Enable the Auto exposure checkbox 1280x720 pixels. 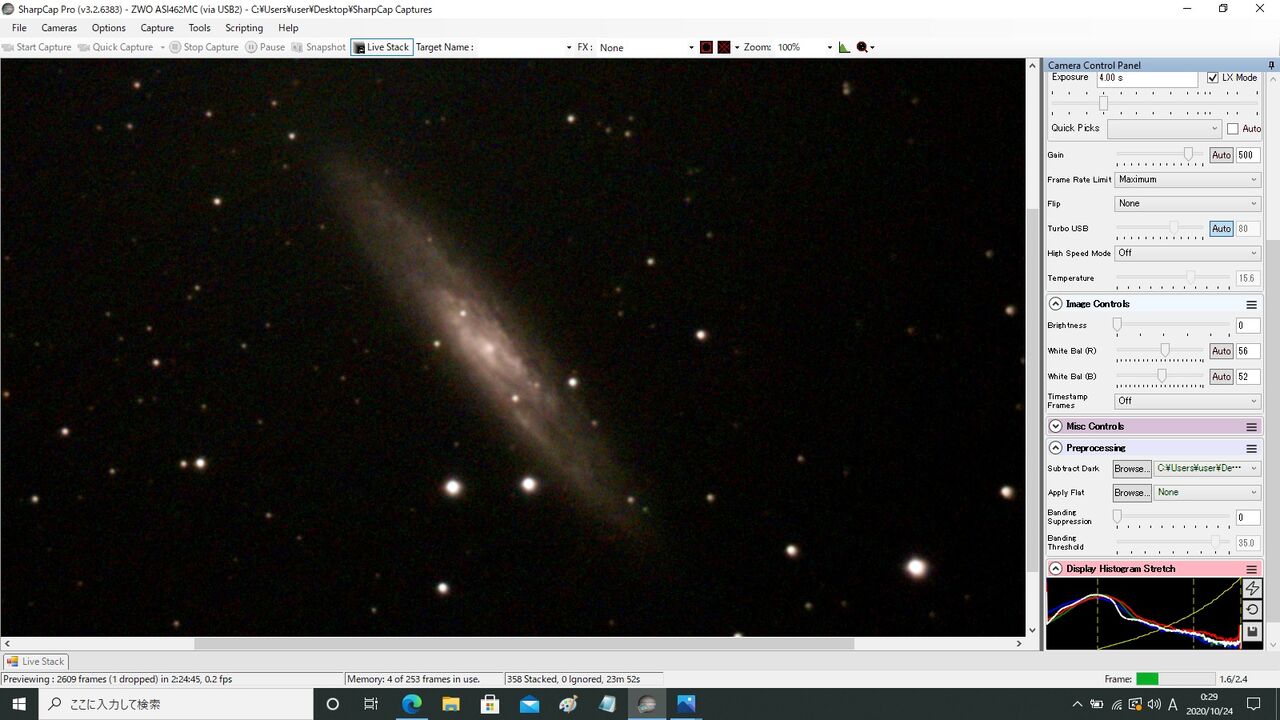[x=1233, y=128]
